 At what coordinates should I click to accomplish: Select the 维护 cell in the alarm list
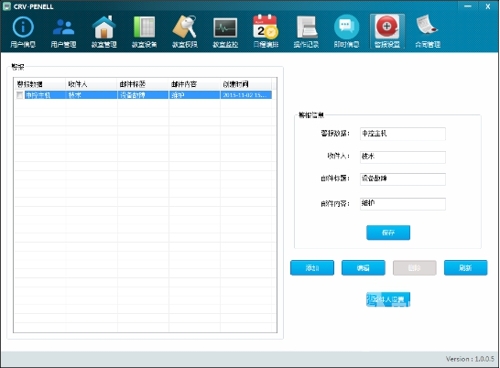(194, 95)
